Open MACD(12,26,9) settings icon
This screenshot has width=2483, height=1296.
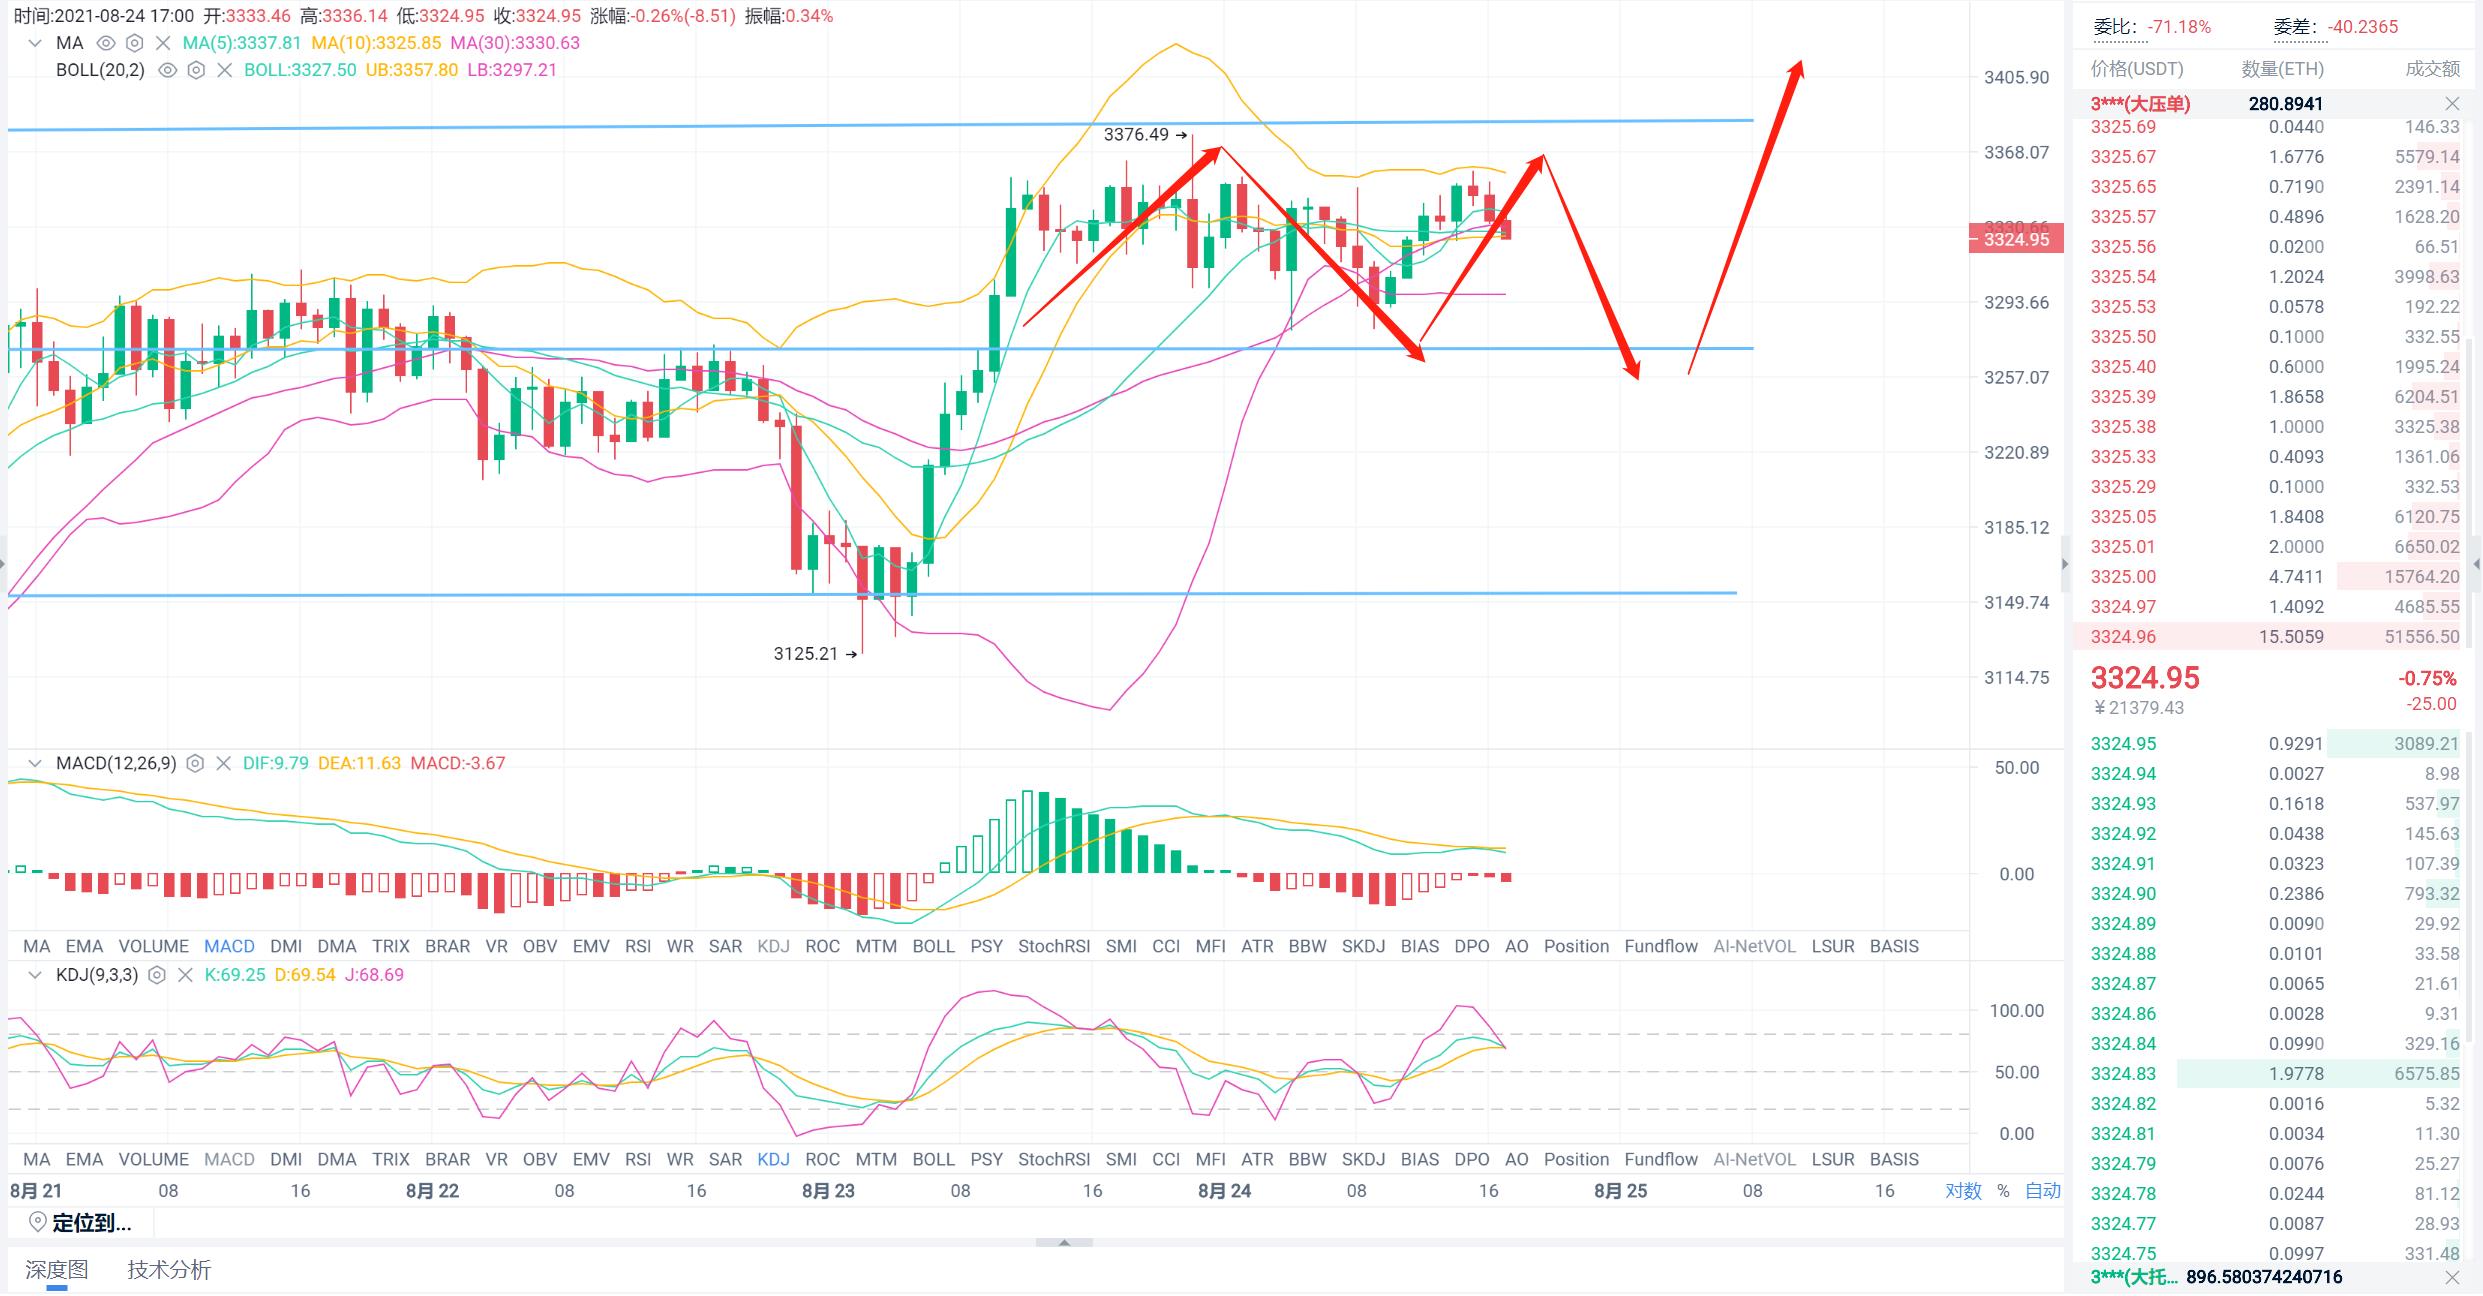[195, 763]
